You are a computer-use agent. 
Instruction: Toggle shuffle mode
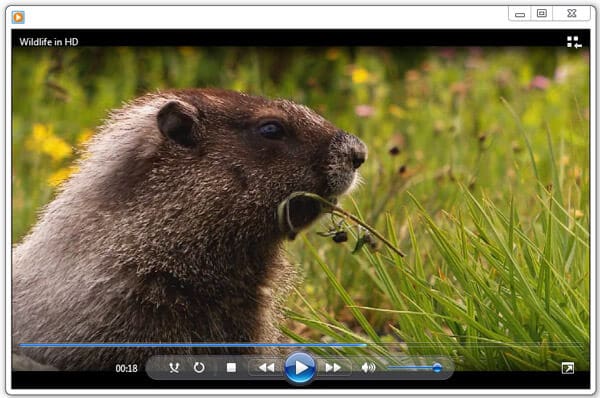174,368
